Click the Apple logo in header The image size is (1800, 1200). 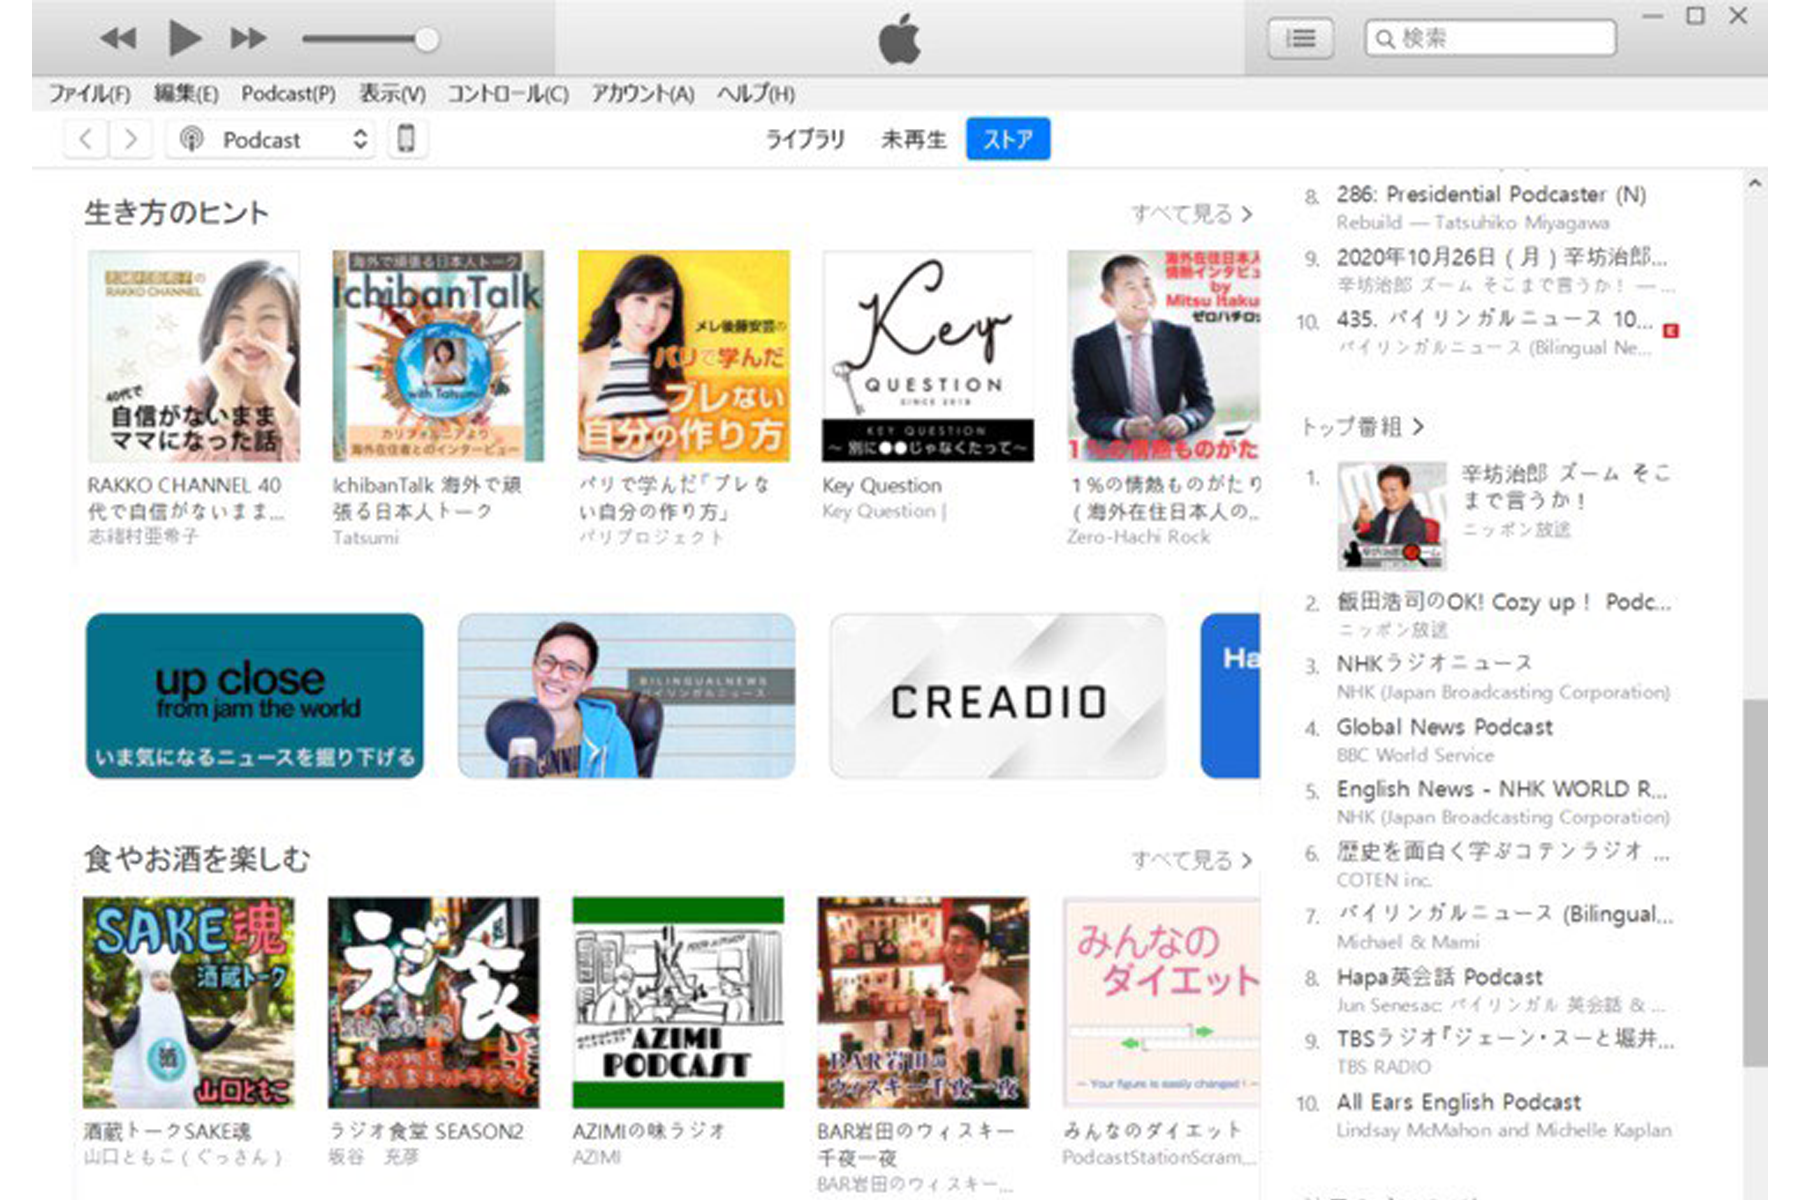pos(899,41)
